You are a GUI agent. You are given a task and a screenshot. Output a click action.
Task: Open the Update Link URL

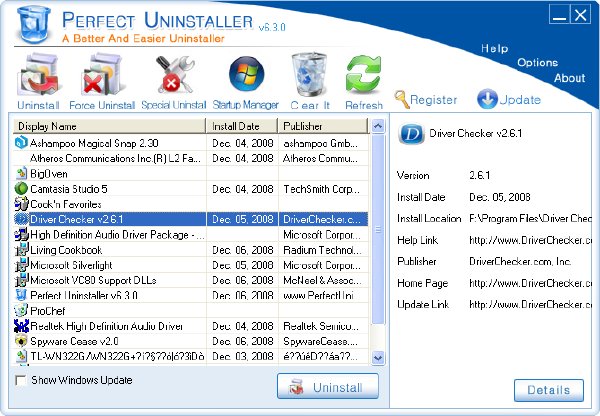point(530,304)
